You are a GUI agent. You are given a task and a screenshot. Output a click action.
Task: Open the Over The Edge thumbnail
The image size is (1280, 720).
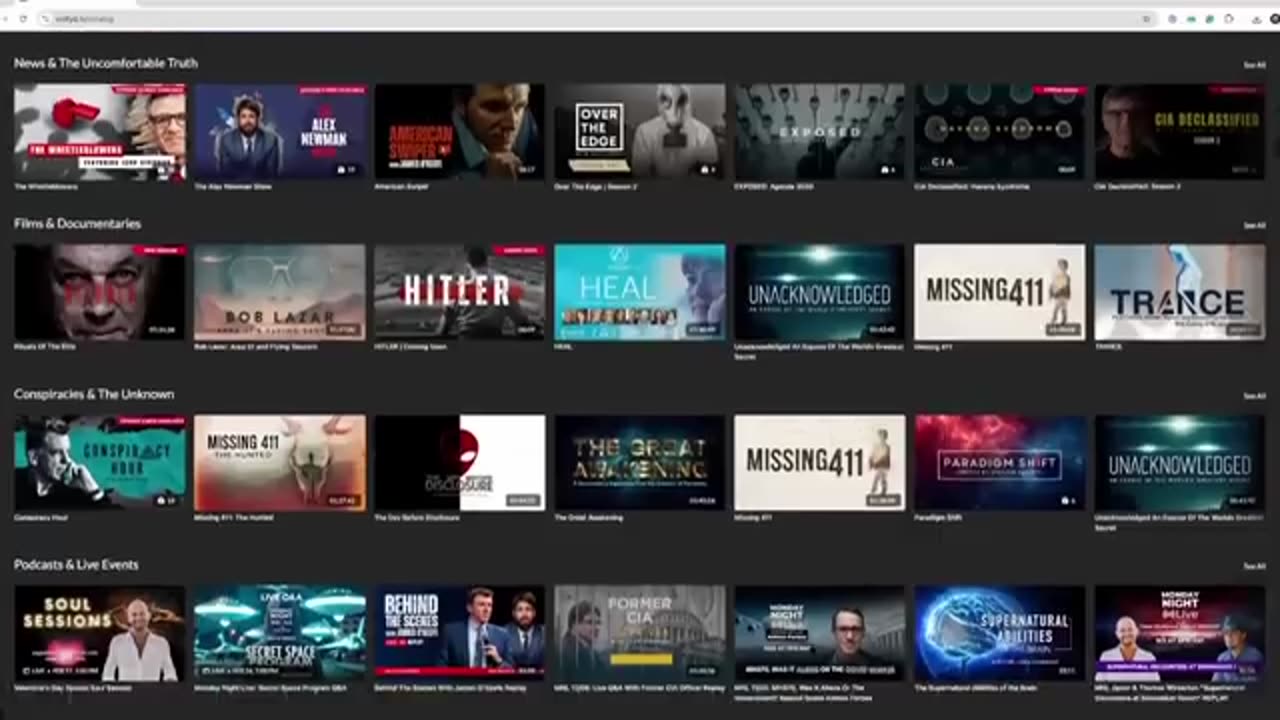pyautogui.click(x=640, y=132)
